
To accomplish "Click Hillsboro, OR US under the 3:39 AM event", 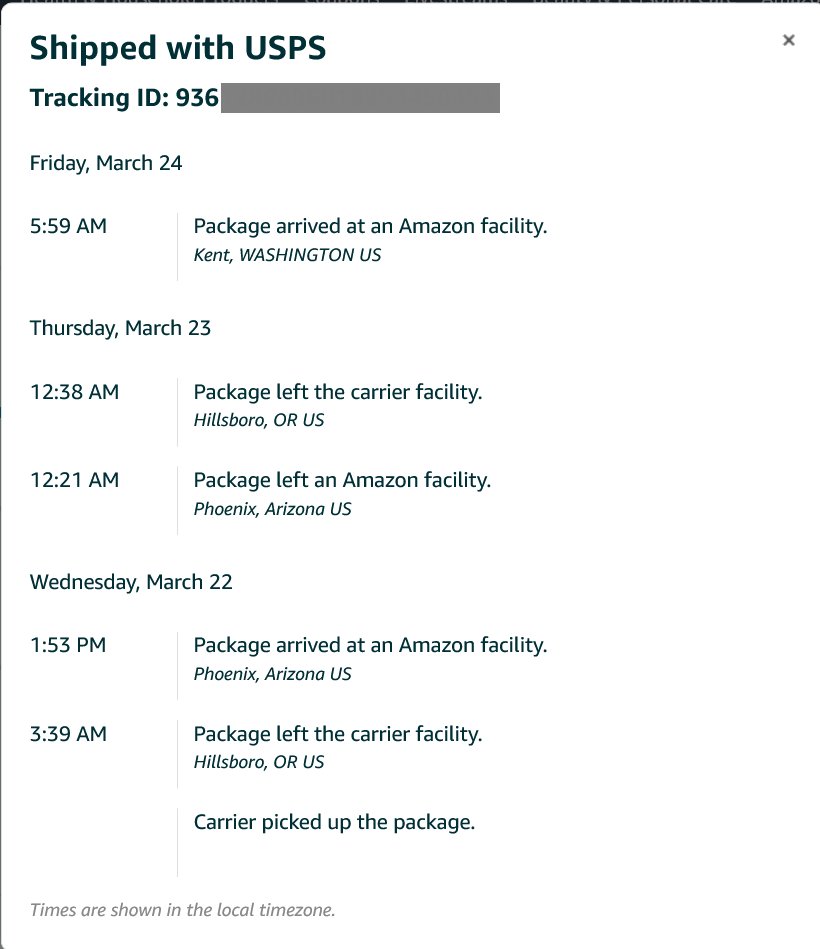I will coord(259,762).
